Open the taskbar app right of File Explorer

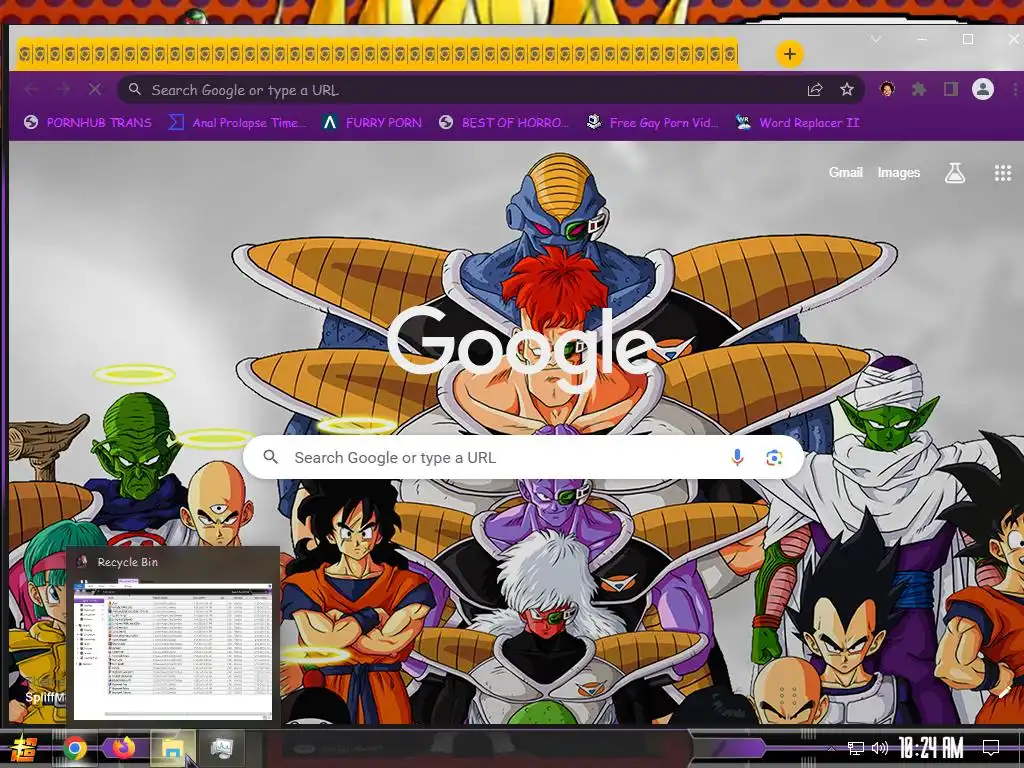click(222, 748)
